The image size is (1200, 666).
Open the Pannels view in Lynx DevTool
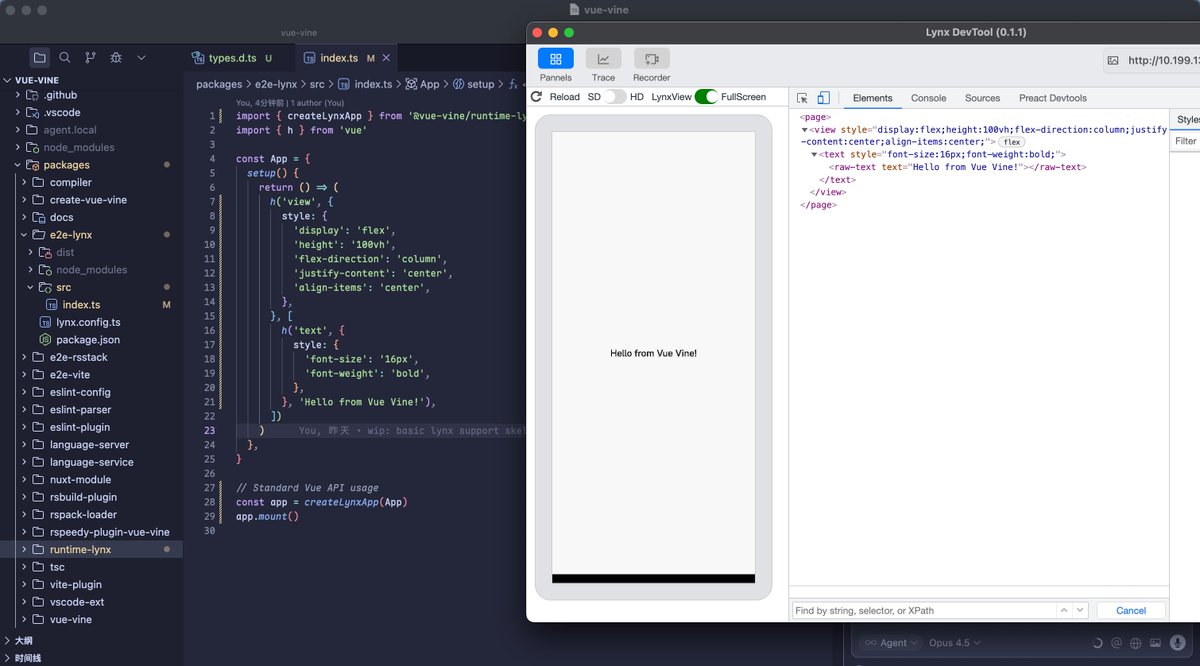(x=555, y=59)
